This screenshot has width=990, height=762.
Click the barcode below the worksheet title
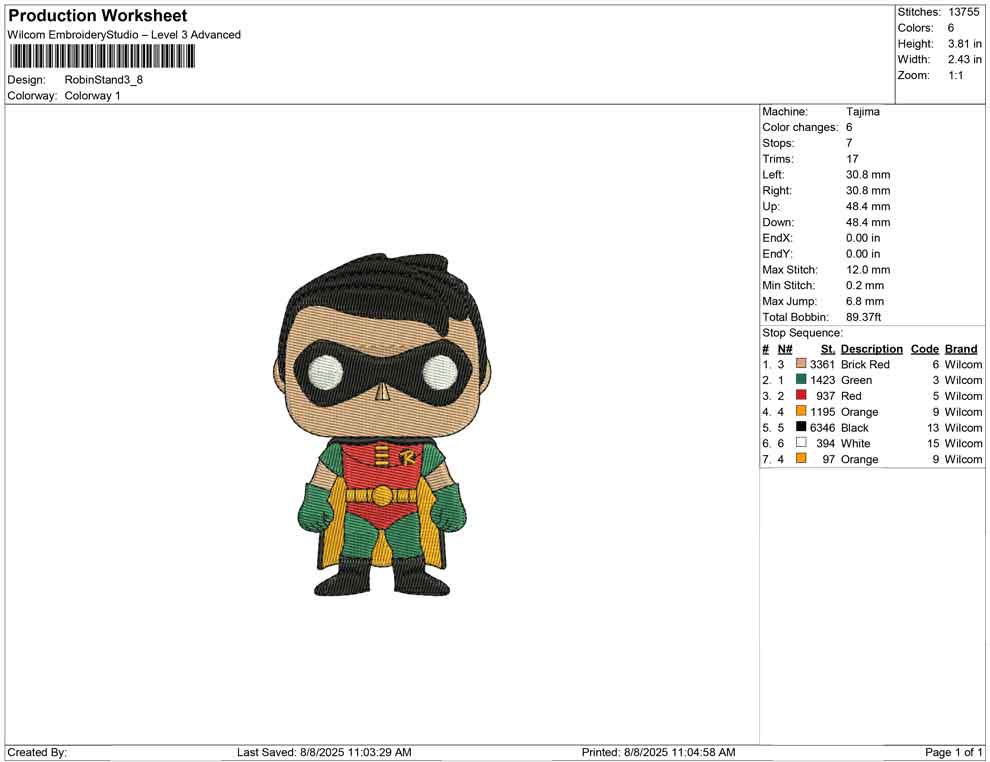click(x=102, y=57)
